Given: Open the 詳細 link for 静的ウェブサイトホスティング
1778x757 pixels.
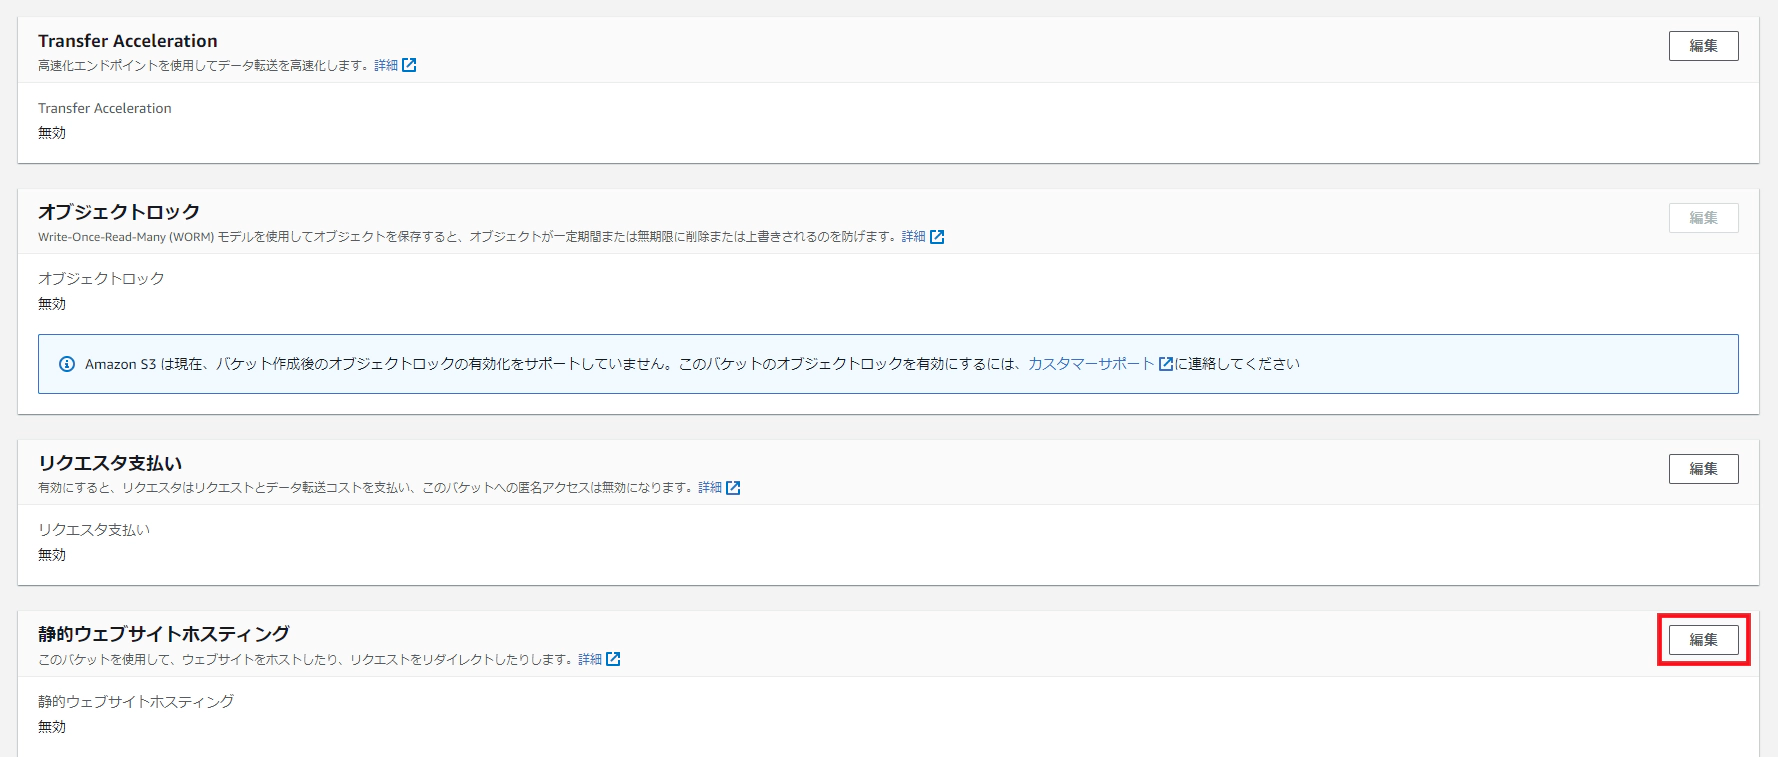Looking at the screenshot, I should point(590,659).
